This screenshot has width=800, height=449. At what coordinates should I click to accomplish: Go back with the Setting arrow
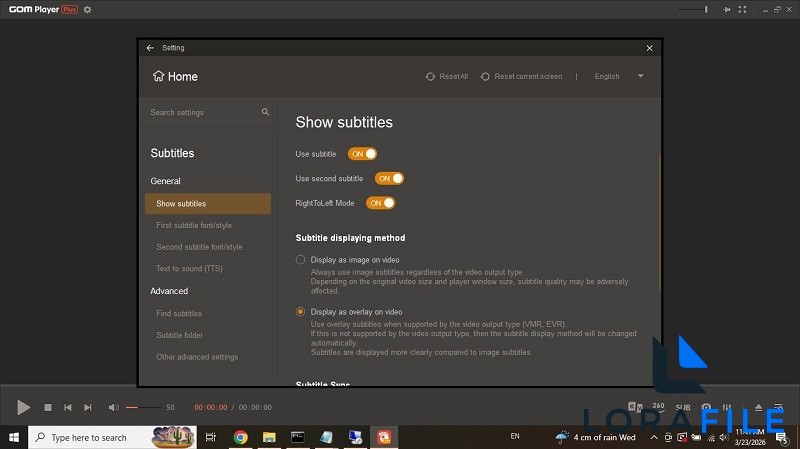(150, 47)
